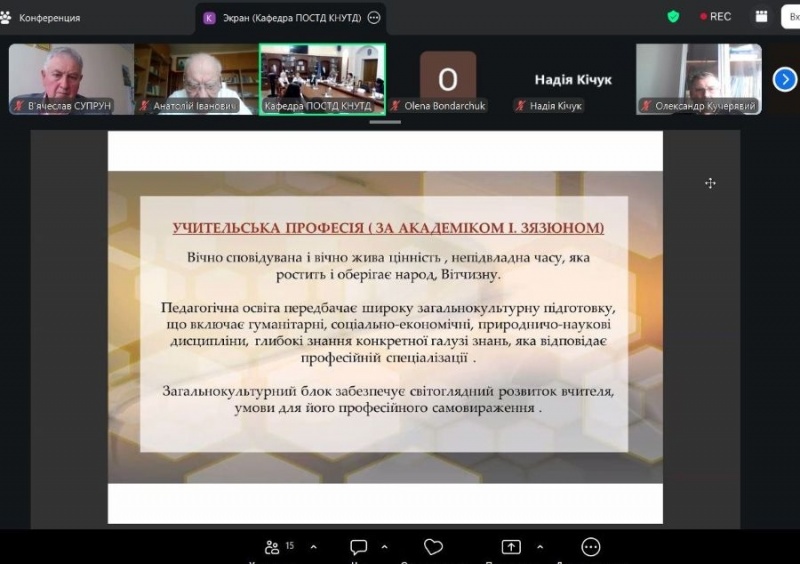Image resolution: width=800 pixels, height=564 pixels.
Task: Click the move handle icon beside the slide
Action: pos(710,183)
